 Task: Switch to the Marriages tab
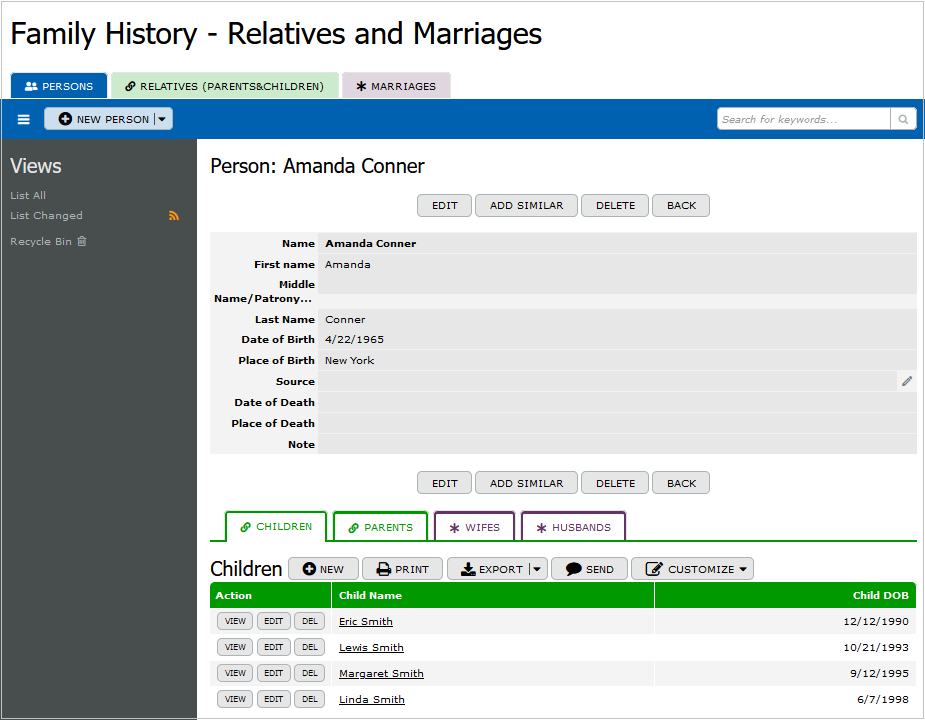click(x=396, y=86)
